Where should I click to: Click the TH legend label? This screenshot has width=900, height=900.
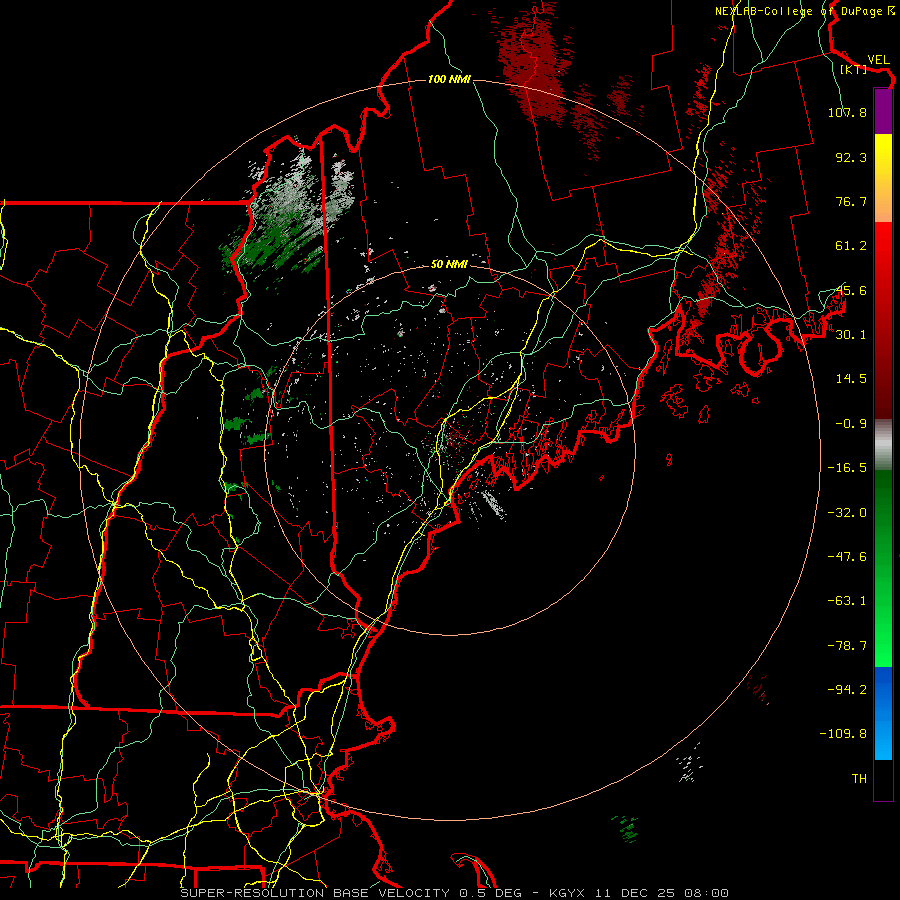(859, 779)
